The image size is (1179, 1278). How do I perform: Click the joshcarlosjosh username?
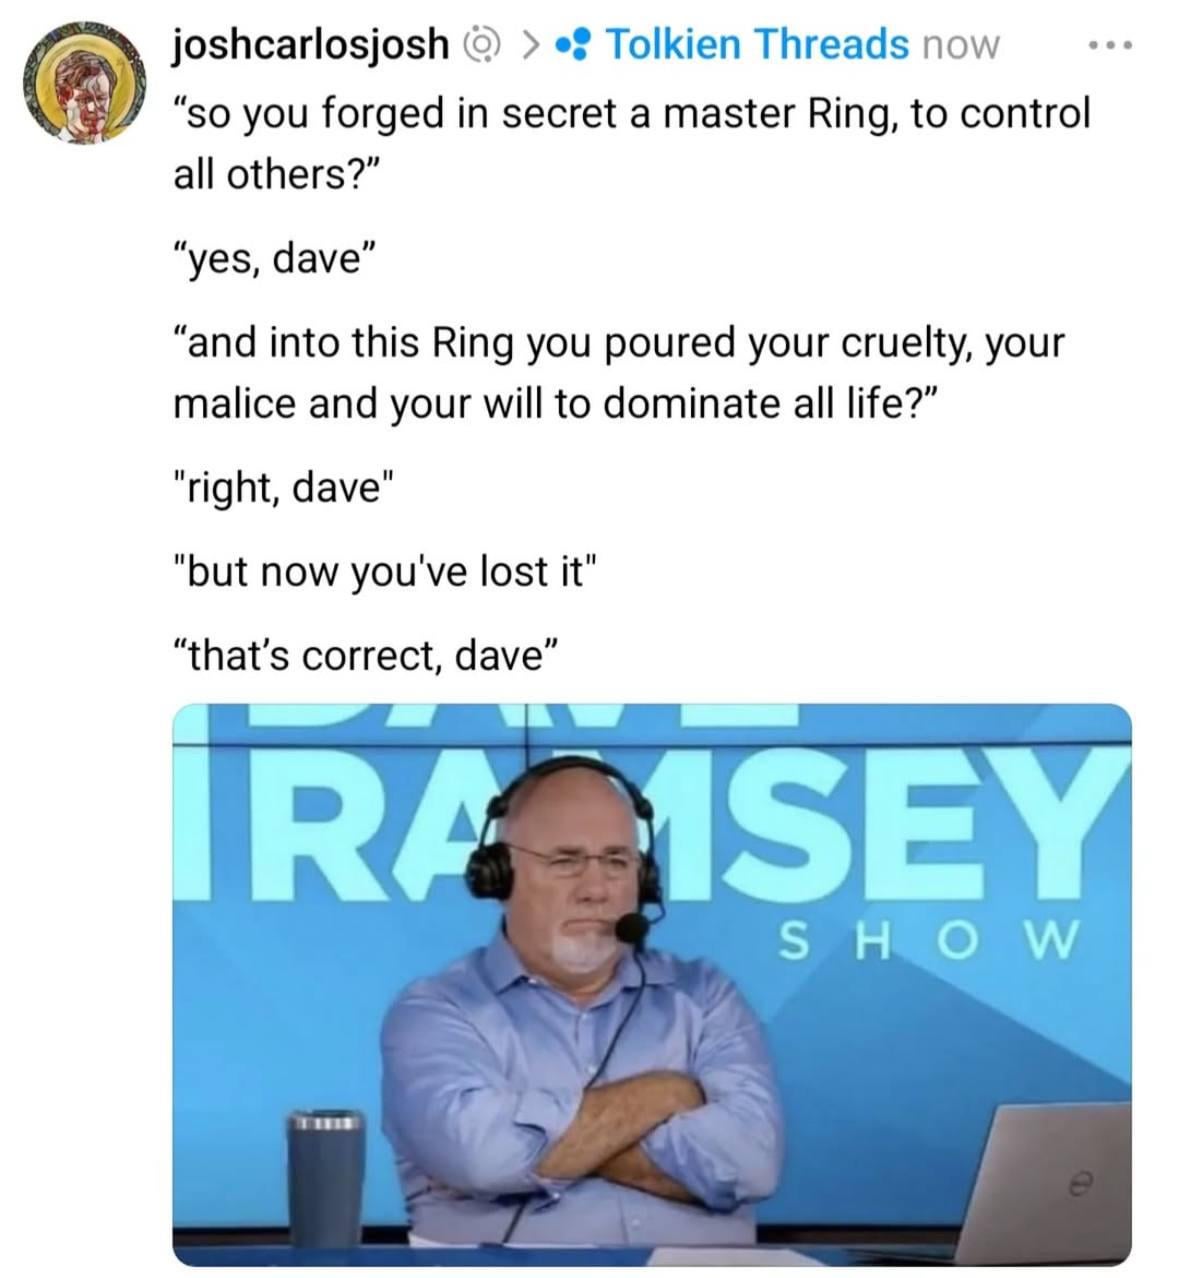point(311,43)
